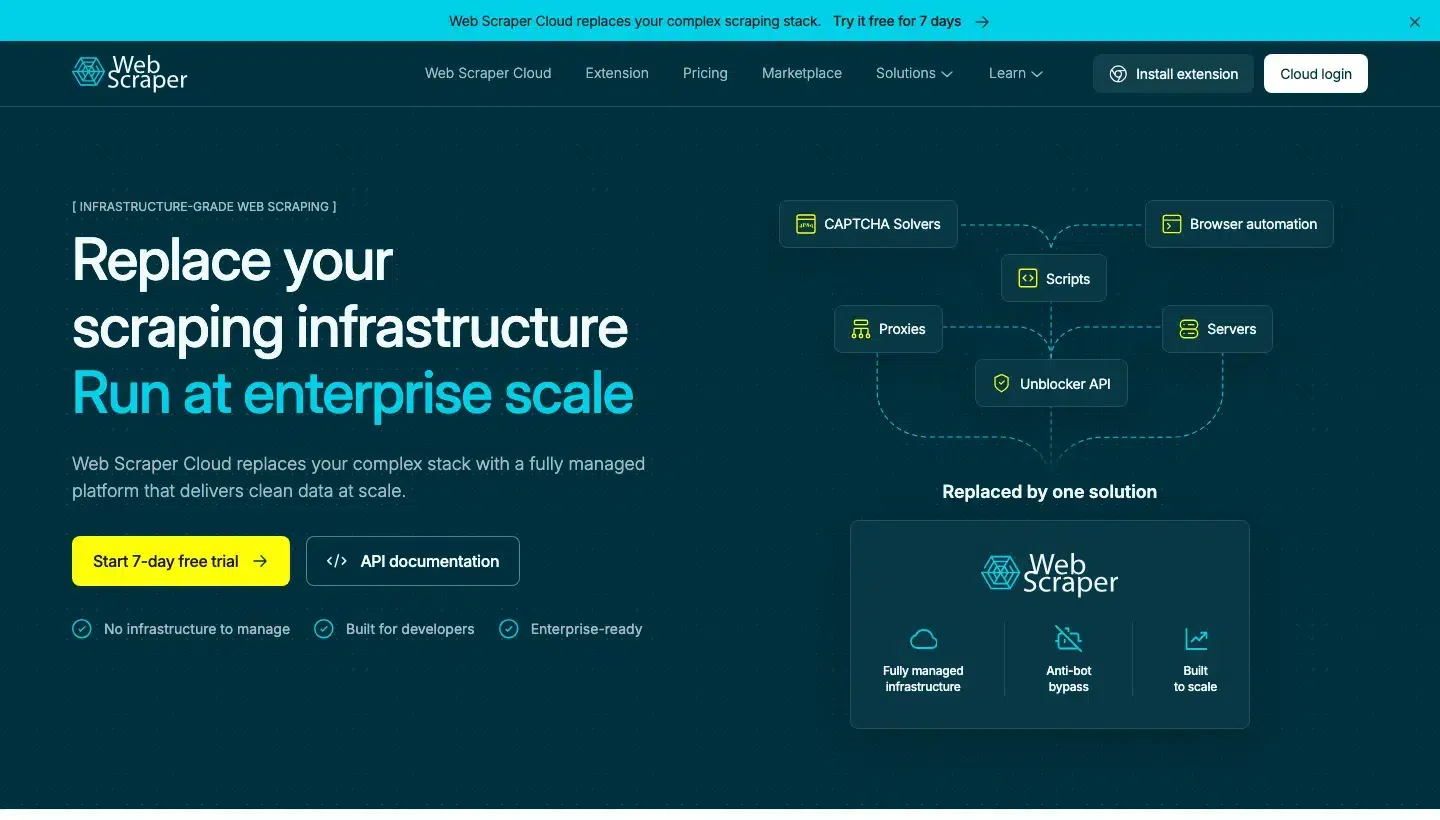
Task: Go to the Extension page
Action: click(x=617, y=73)
